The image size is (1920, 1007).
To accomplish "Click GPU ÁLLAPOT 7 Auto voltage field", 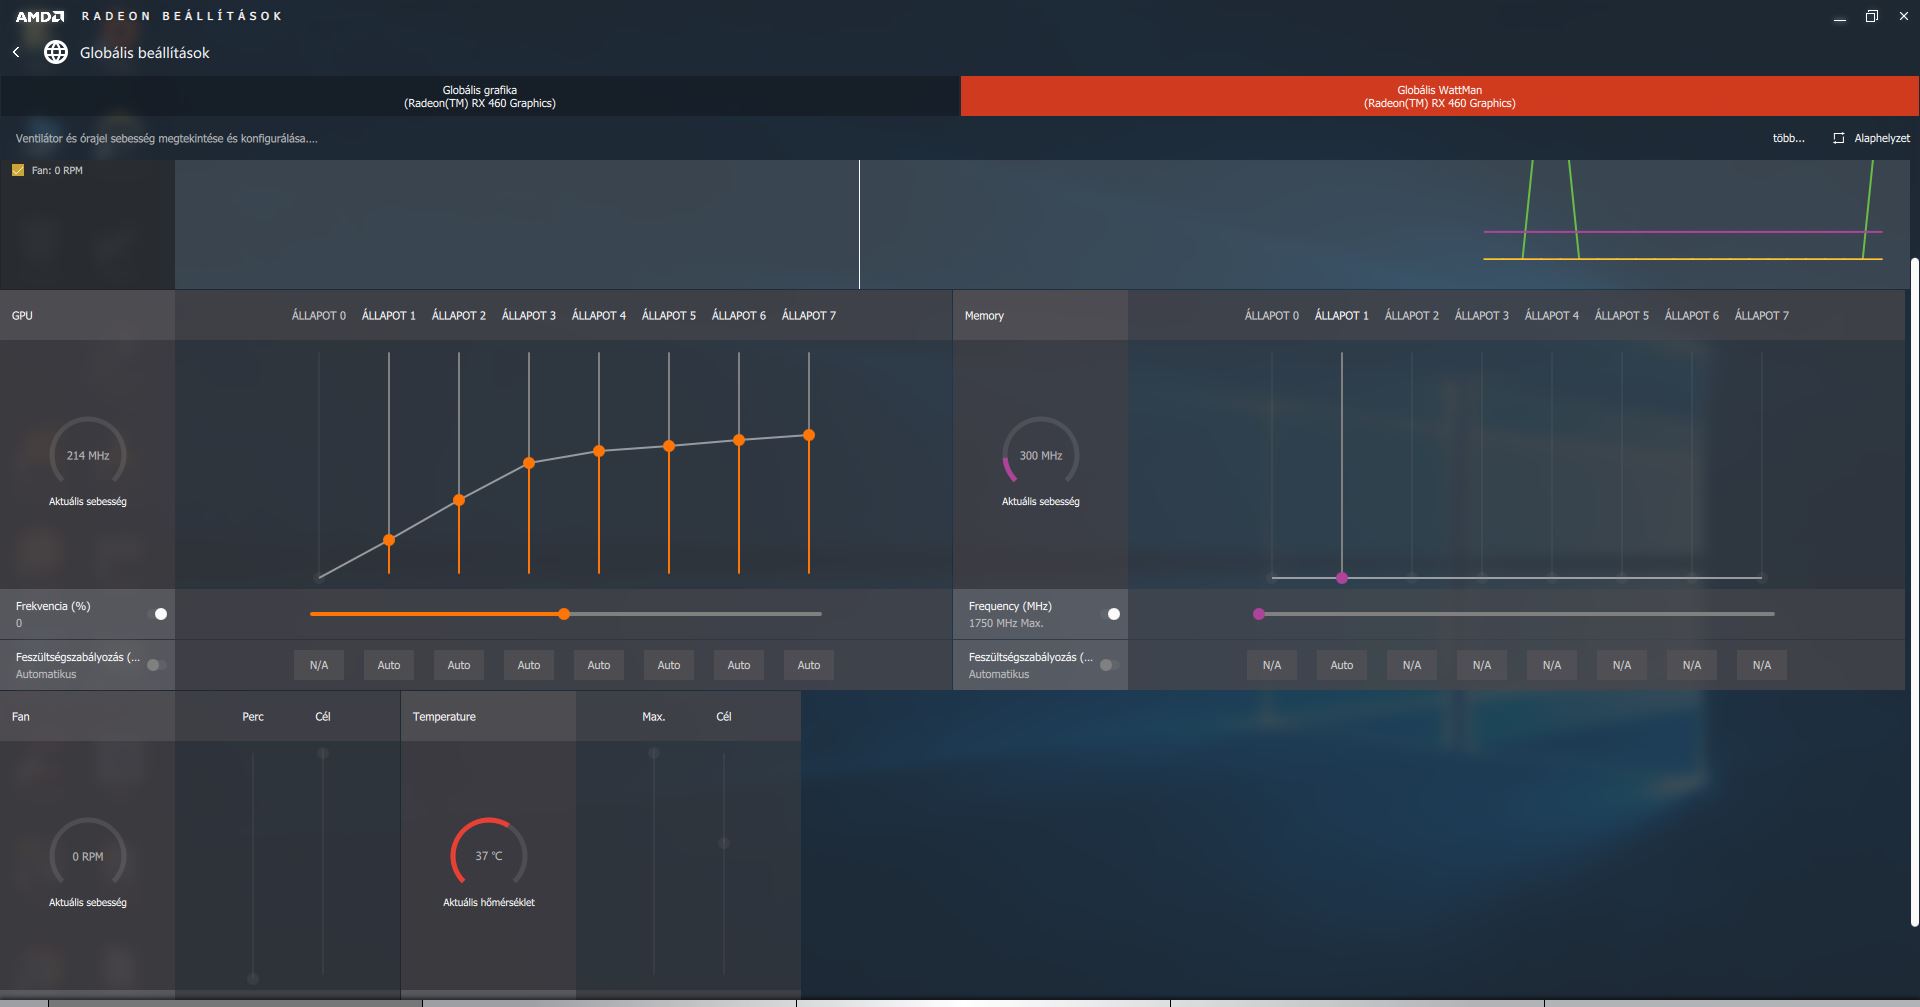I will point(809,665).
